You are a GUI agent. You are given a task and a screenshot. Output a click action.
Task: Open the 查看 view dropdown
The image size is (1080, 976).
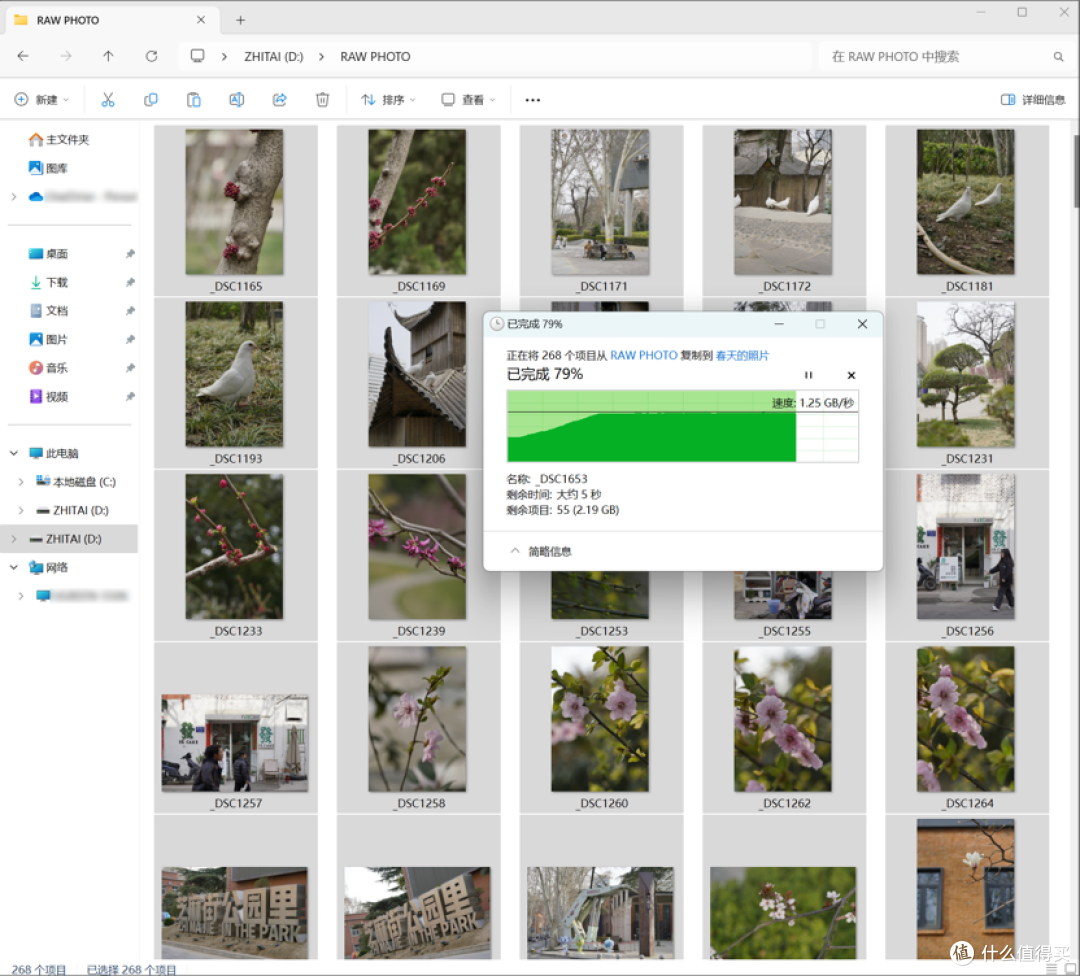pos(468,100)
